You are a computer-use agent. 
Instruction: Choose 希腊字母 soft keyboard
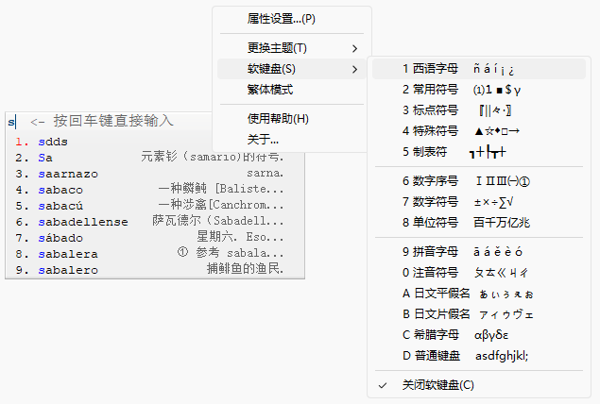(430, 334)
